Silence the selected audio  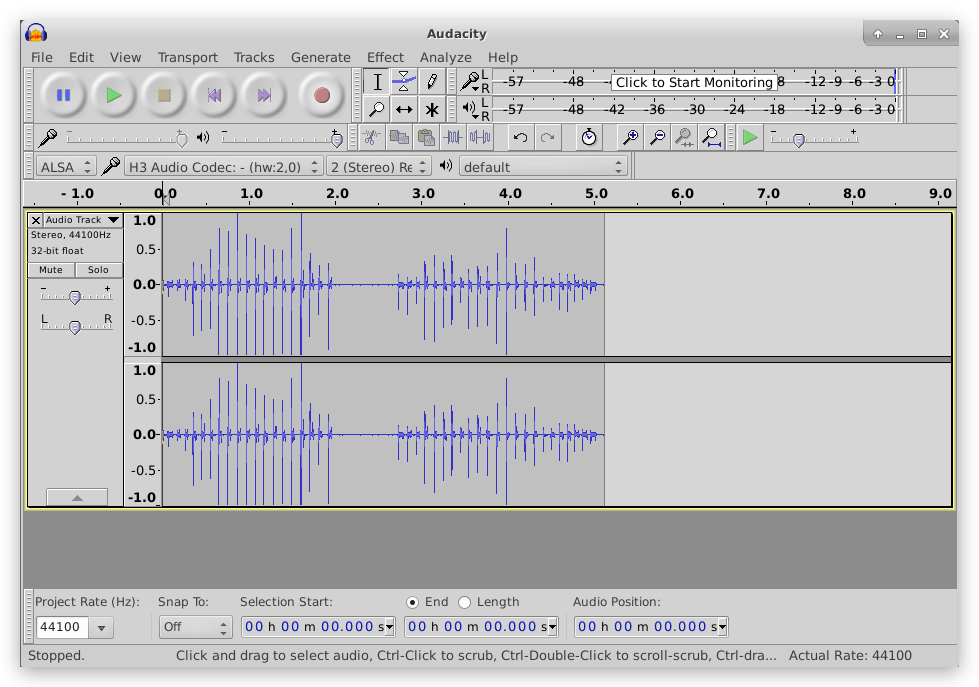(x=480, y=137)
